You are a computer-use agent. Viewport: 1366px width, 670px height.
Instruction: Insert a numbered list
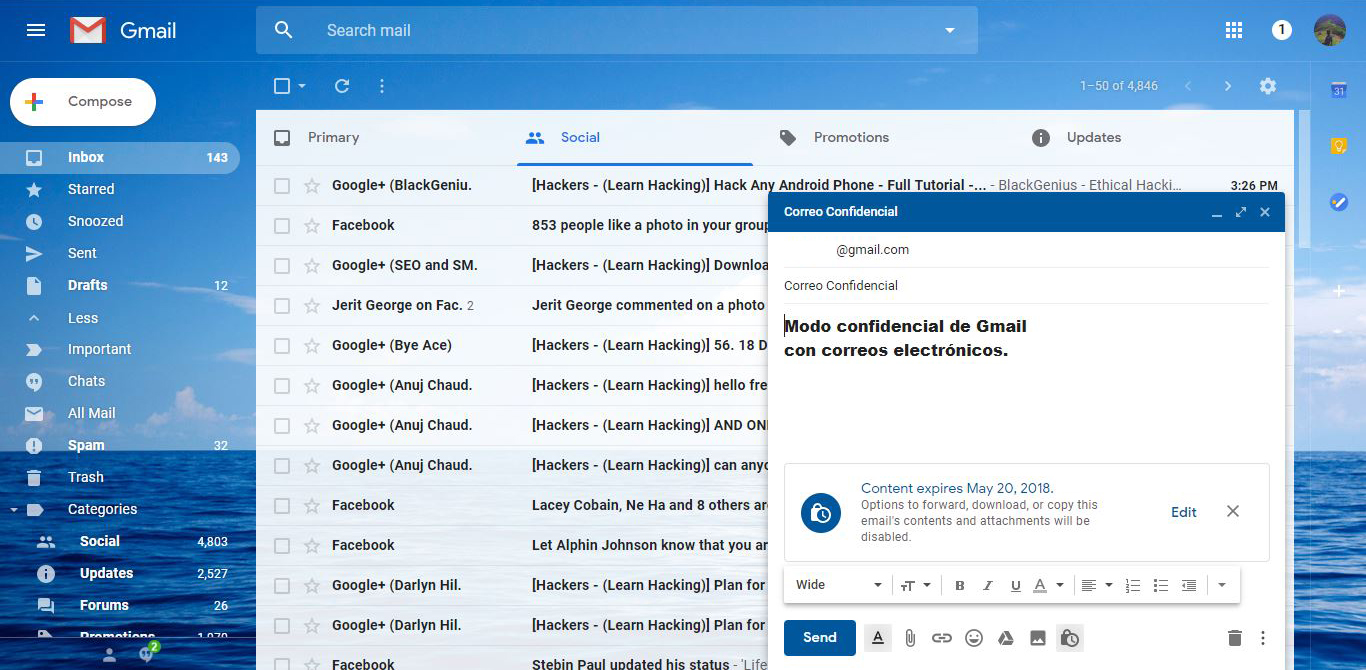(1133, 585)
